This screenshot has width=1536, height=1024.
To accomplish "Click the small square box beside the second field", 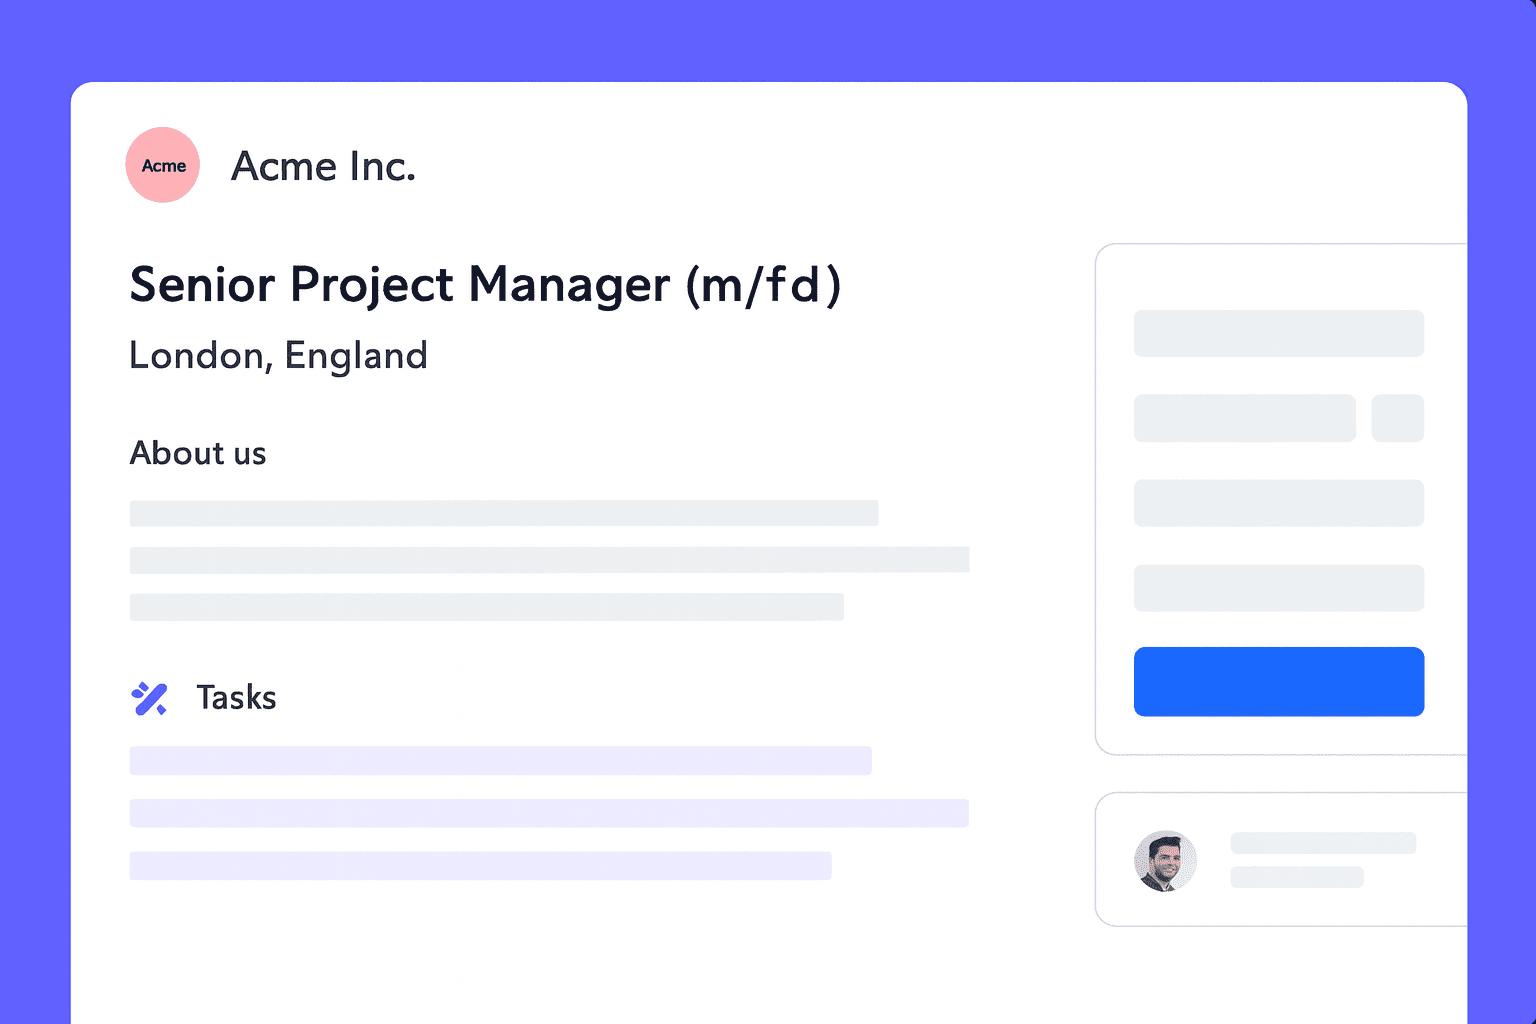I will point(1397,418).
